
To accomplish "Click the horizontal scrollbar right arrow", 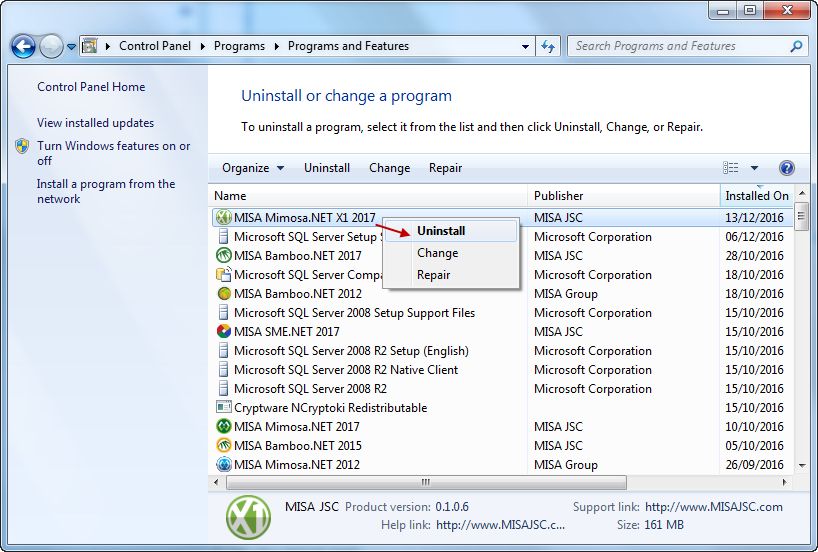I will coord(785,483).
